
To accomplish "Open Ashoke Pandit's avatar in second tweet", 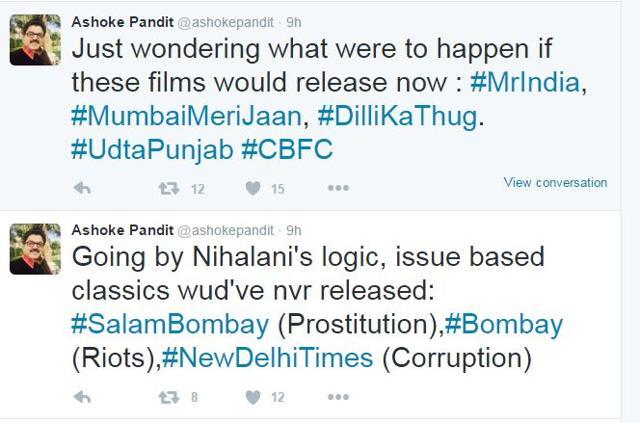I will tap(36, 249).
